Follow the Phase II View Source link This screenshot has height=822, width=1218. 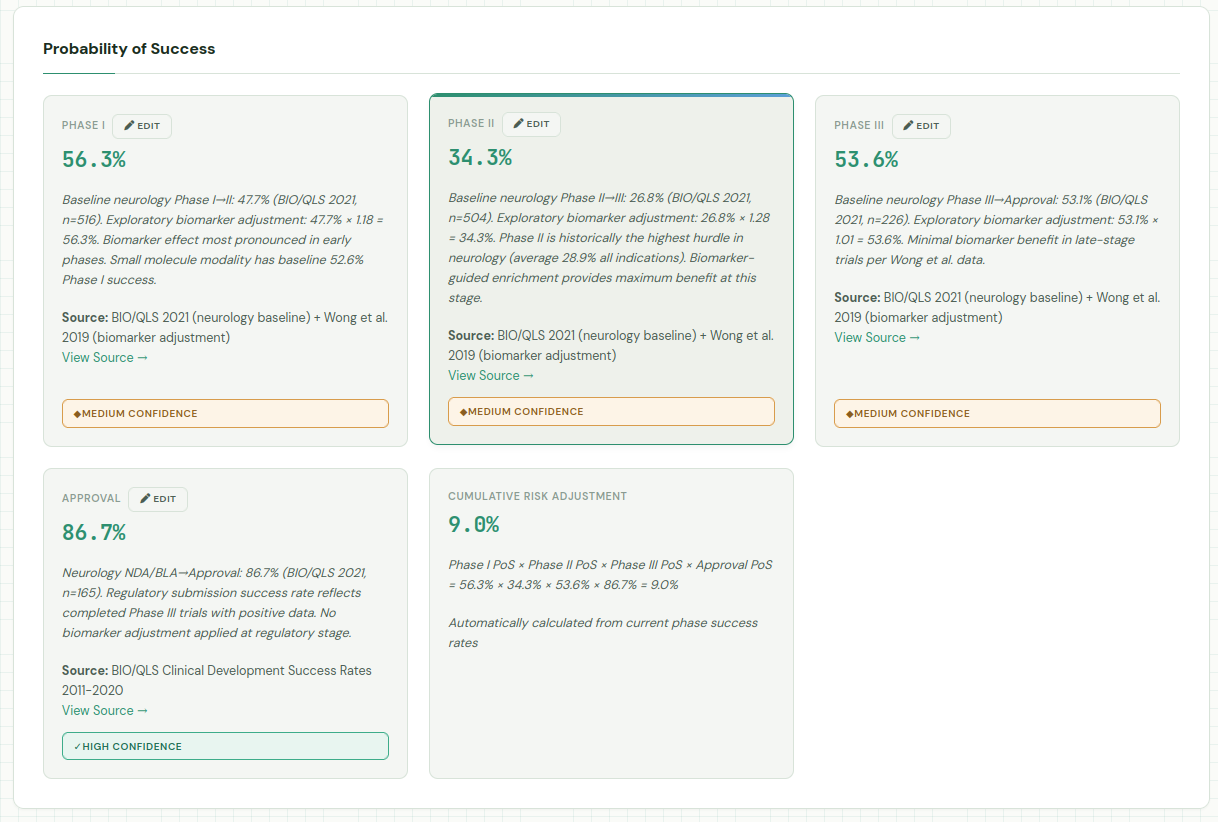pos(491,376)
